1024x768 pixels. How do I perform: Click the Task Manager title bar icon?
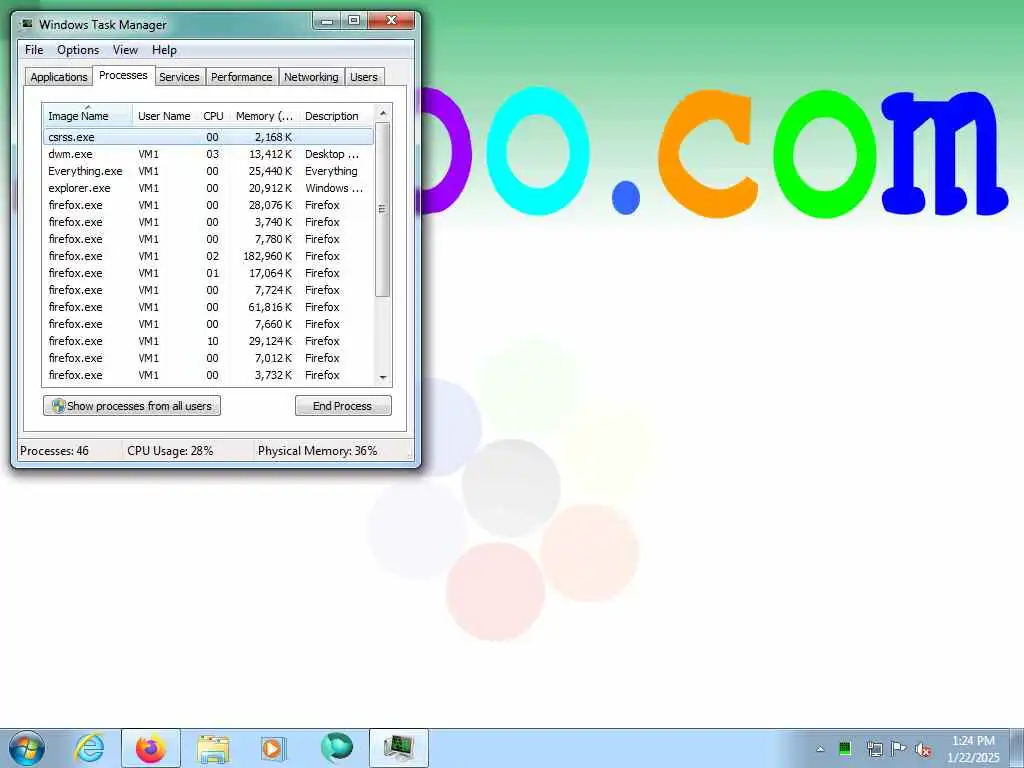(x=27, y=24)
